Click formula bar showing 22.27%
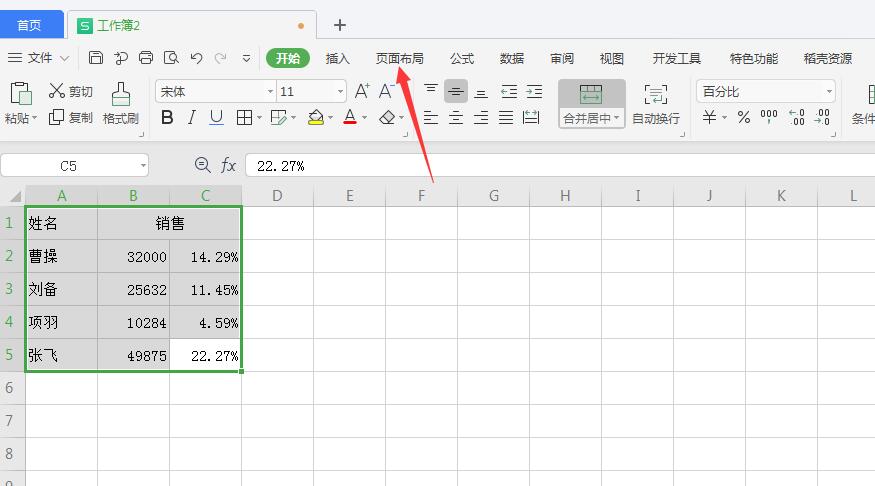The height and width of the screenshot is (486, 875). [x=560, y=166]
